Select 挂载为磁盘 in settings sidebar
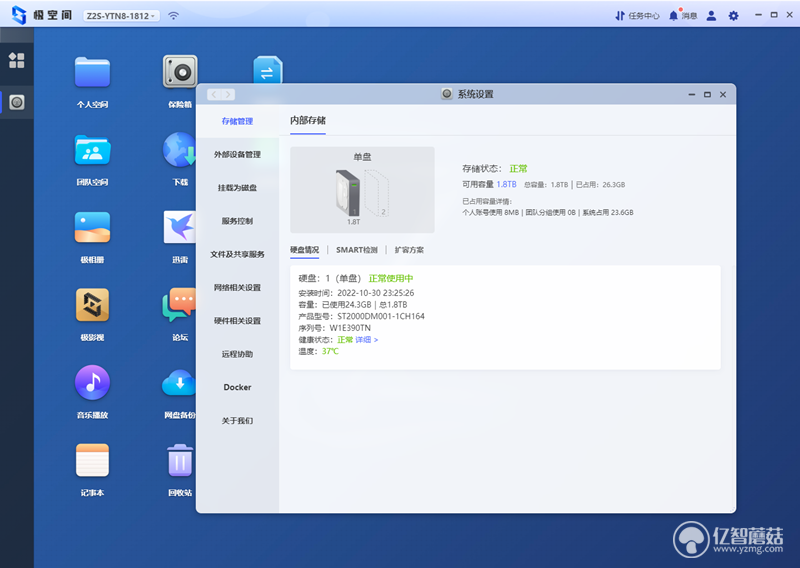This screenshot has height=568, width=800. click(x=237, y=187)
